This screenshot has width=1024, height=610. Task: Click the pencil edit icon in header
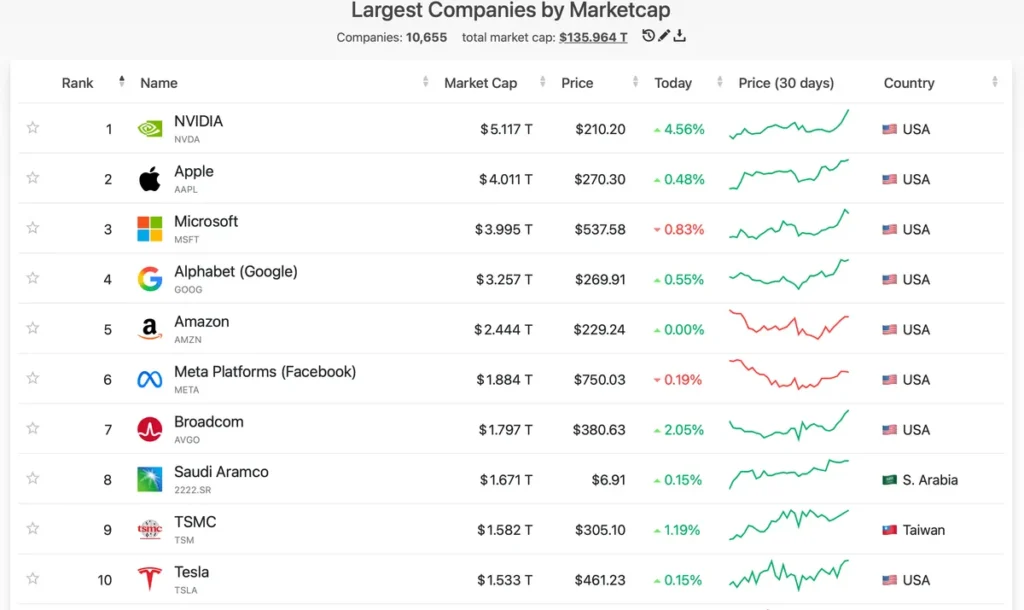(664, 36)
